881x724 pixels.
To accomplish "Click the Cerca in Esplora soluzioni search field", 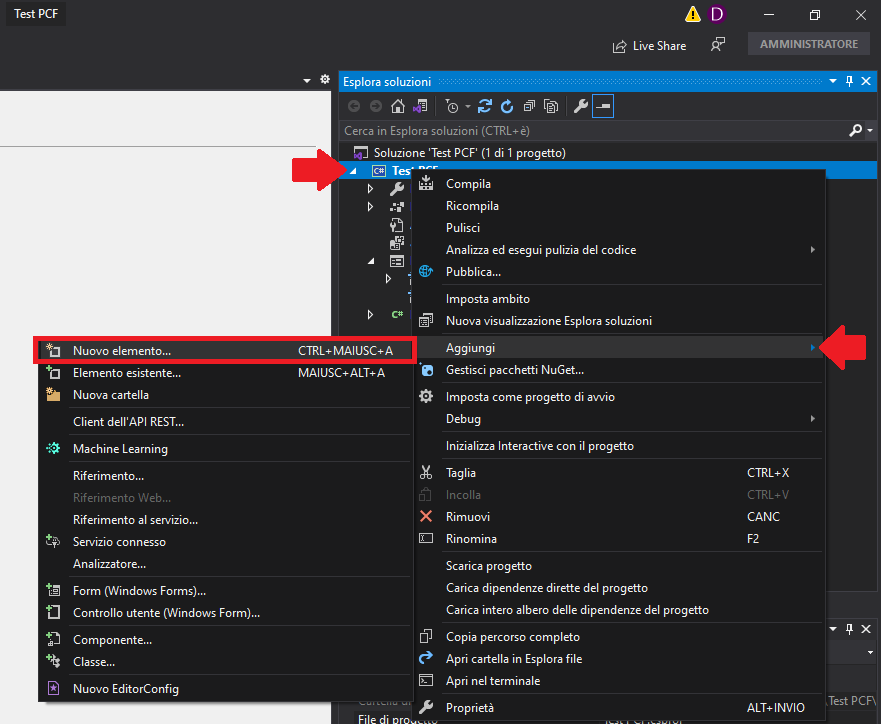I will [x=590, y=130].
